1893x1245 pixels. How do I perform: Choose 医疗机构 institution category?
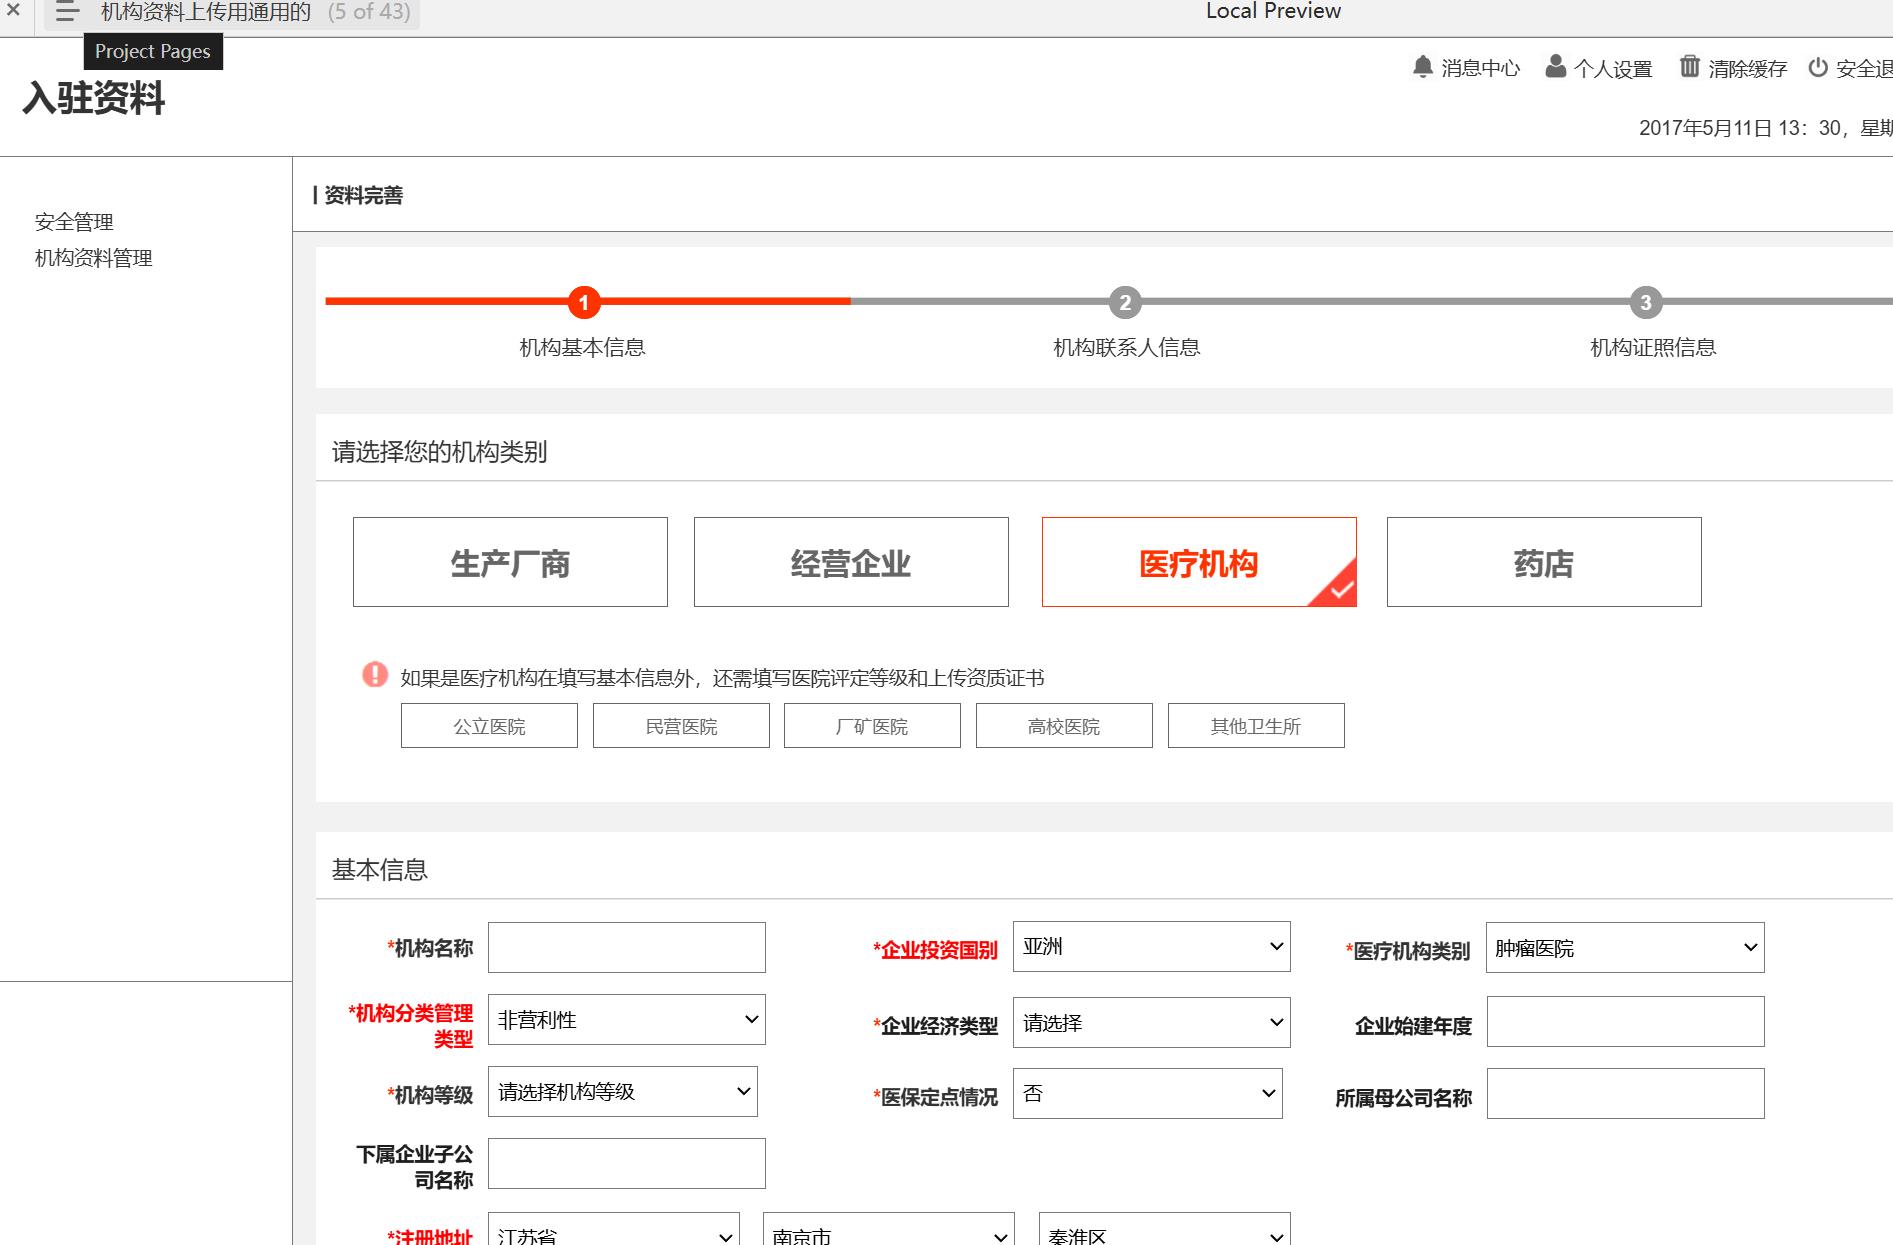coord(1199,562)
